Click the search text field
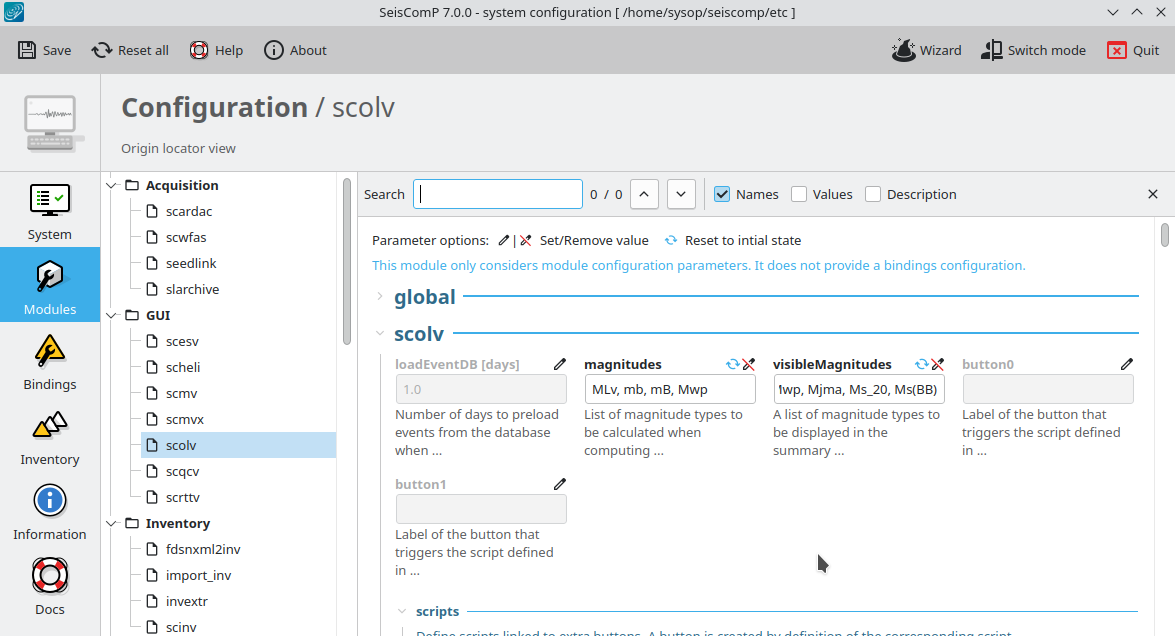Image resolution: width=1175 pixels, height=636 pixels. coord(498,194)
